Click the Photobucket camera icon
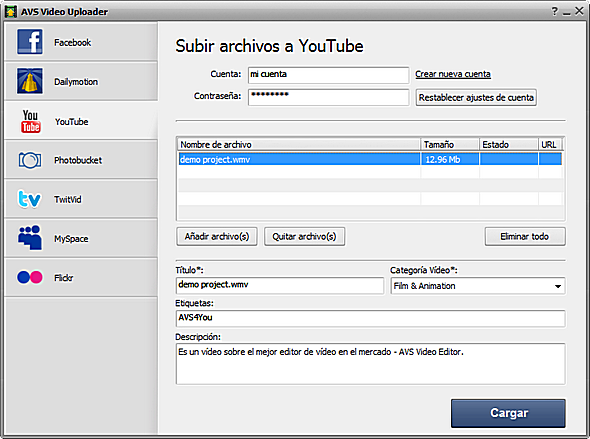 coord(30,160)
